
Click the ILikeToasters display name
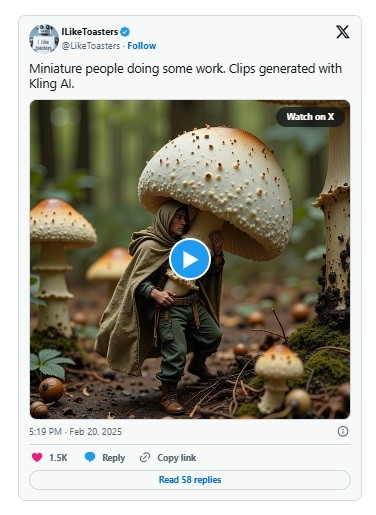(x=90, y=32)
